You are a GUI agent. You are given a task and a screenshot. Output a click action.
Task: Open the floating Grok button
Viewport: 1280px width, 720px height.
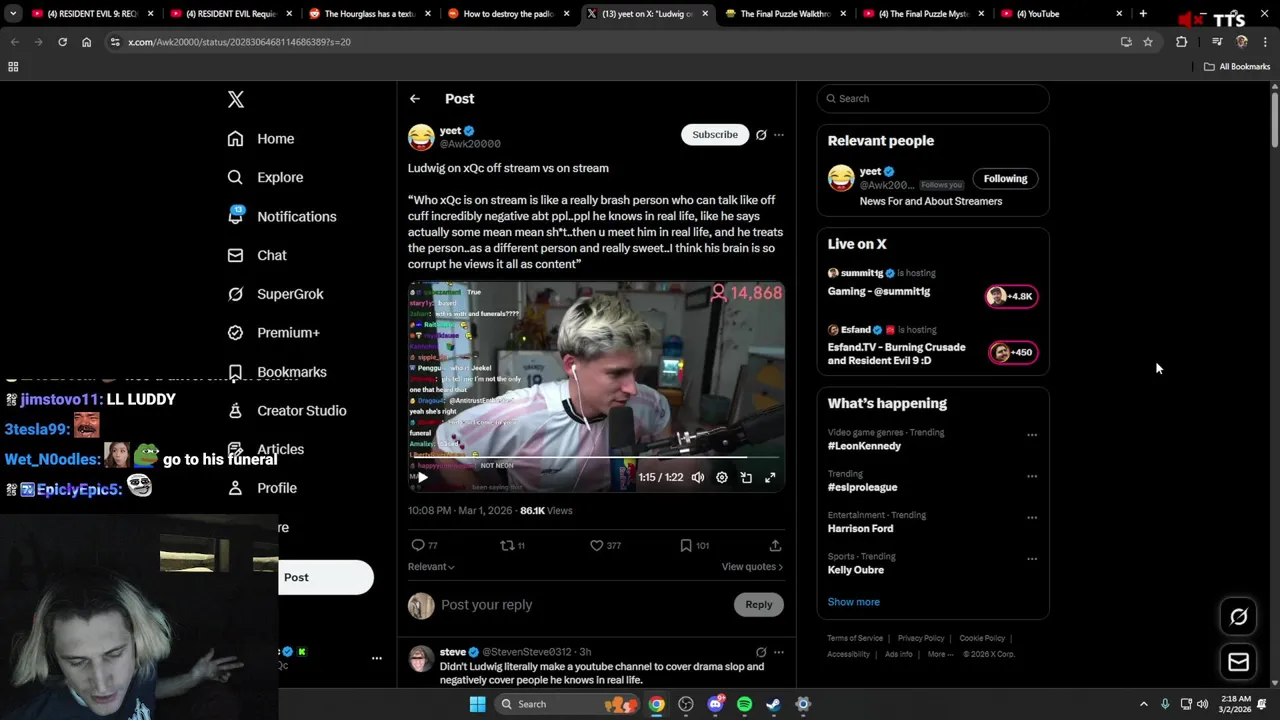[x=1238, y=617]
